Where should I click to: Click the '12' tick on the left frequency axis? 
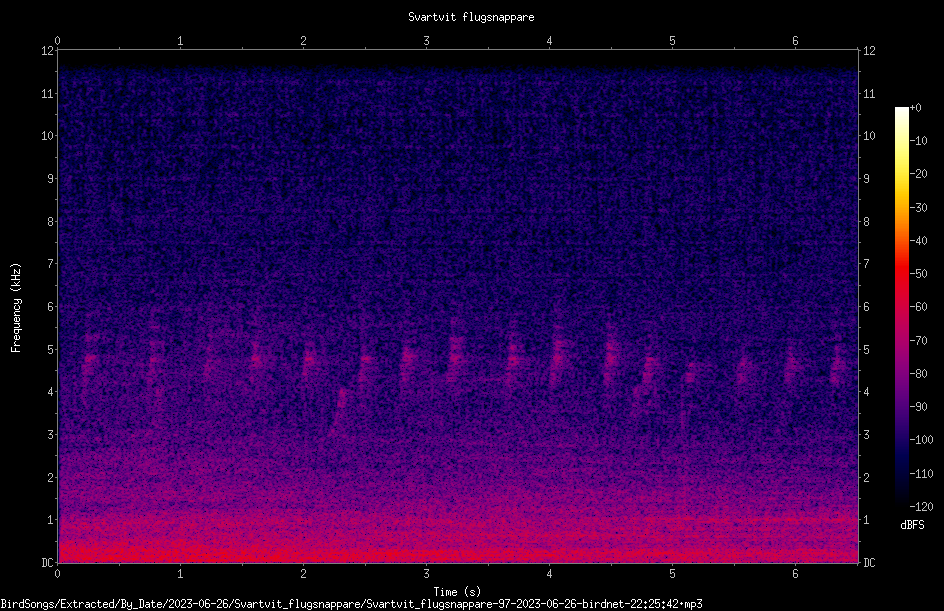tap(47, 51)
